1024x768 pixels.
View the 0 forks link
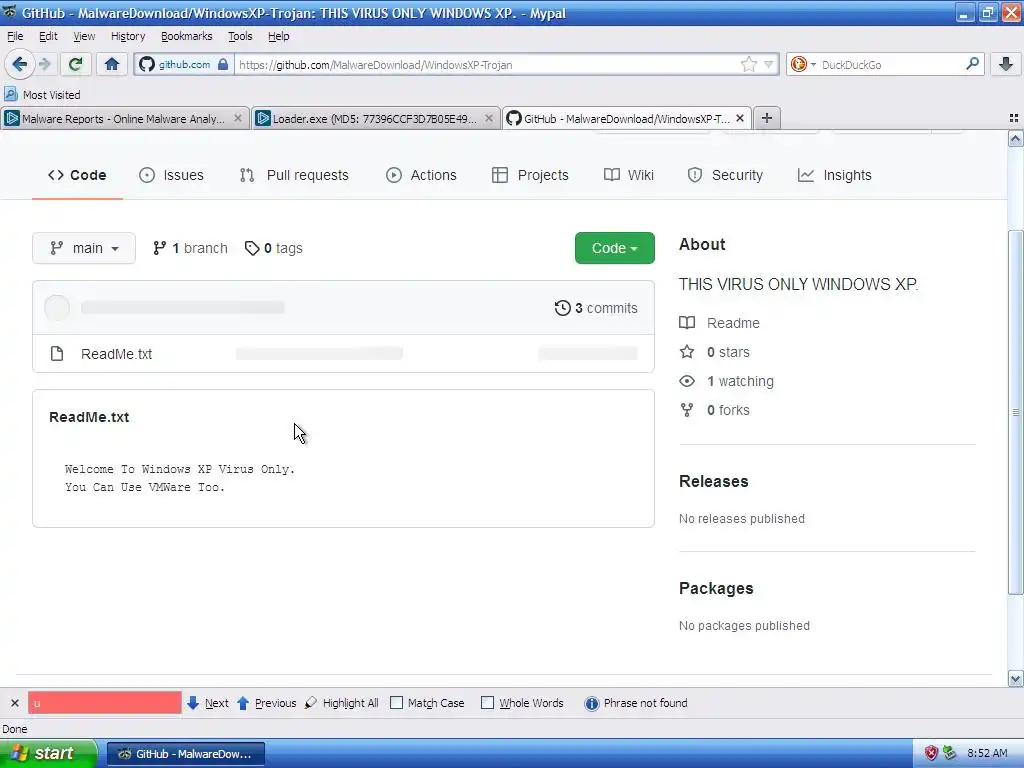pos(728,410)
